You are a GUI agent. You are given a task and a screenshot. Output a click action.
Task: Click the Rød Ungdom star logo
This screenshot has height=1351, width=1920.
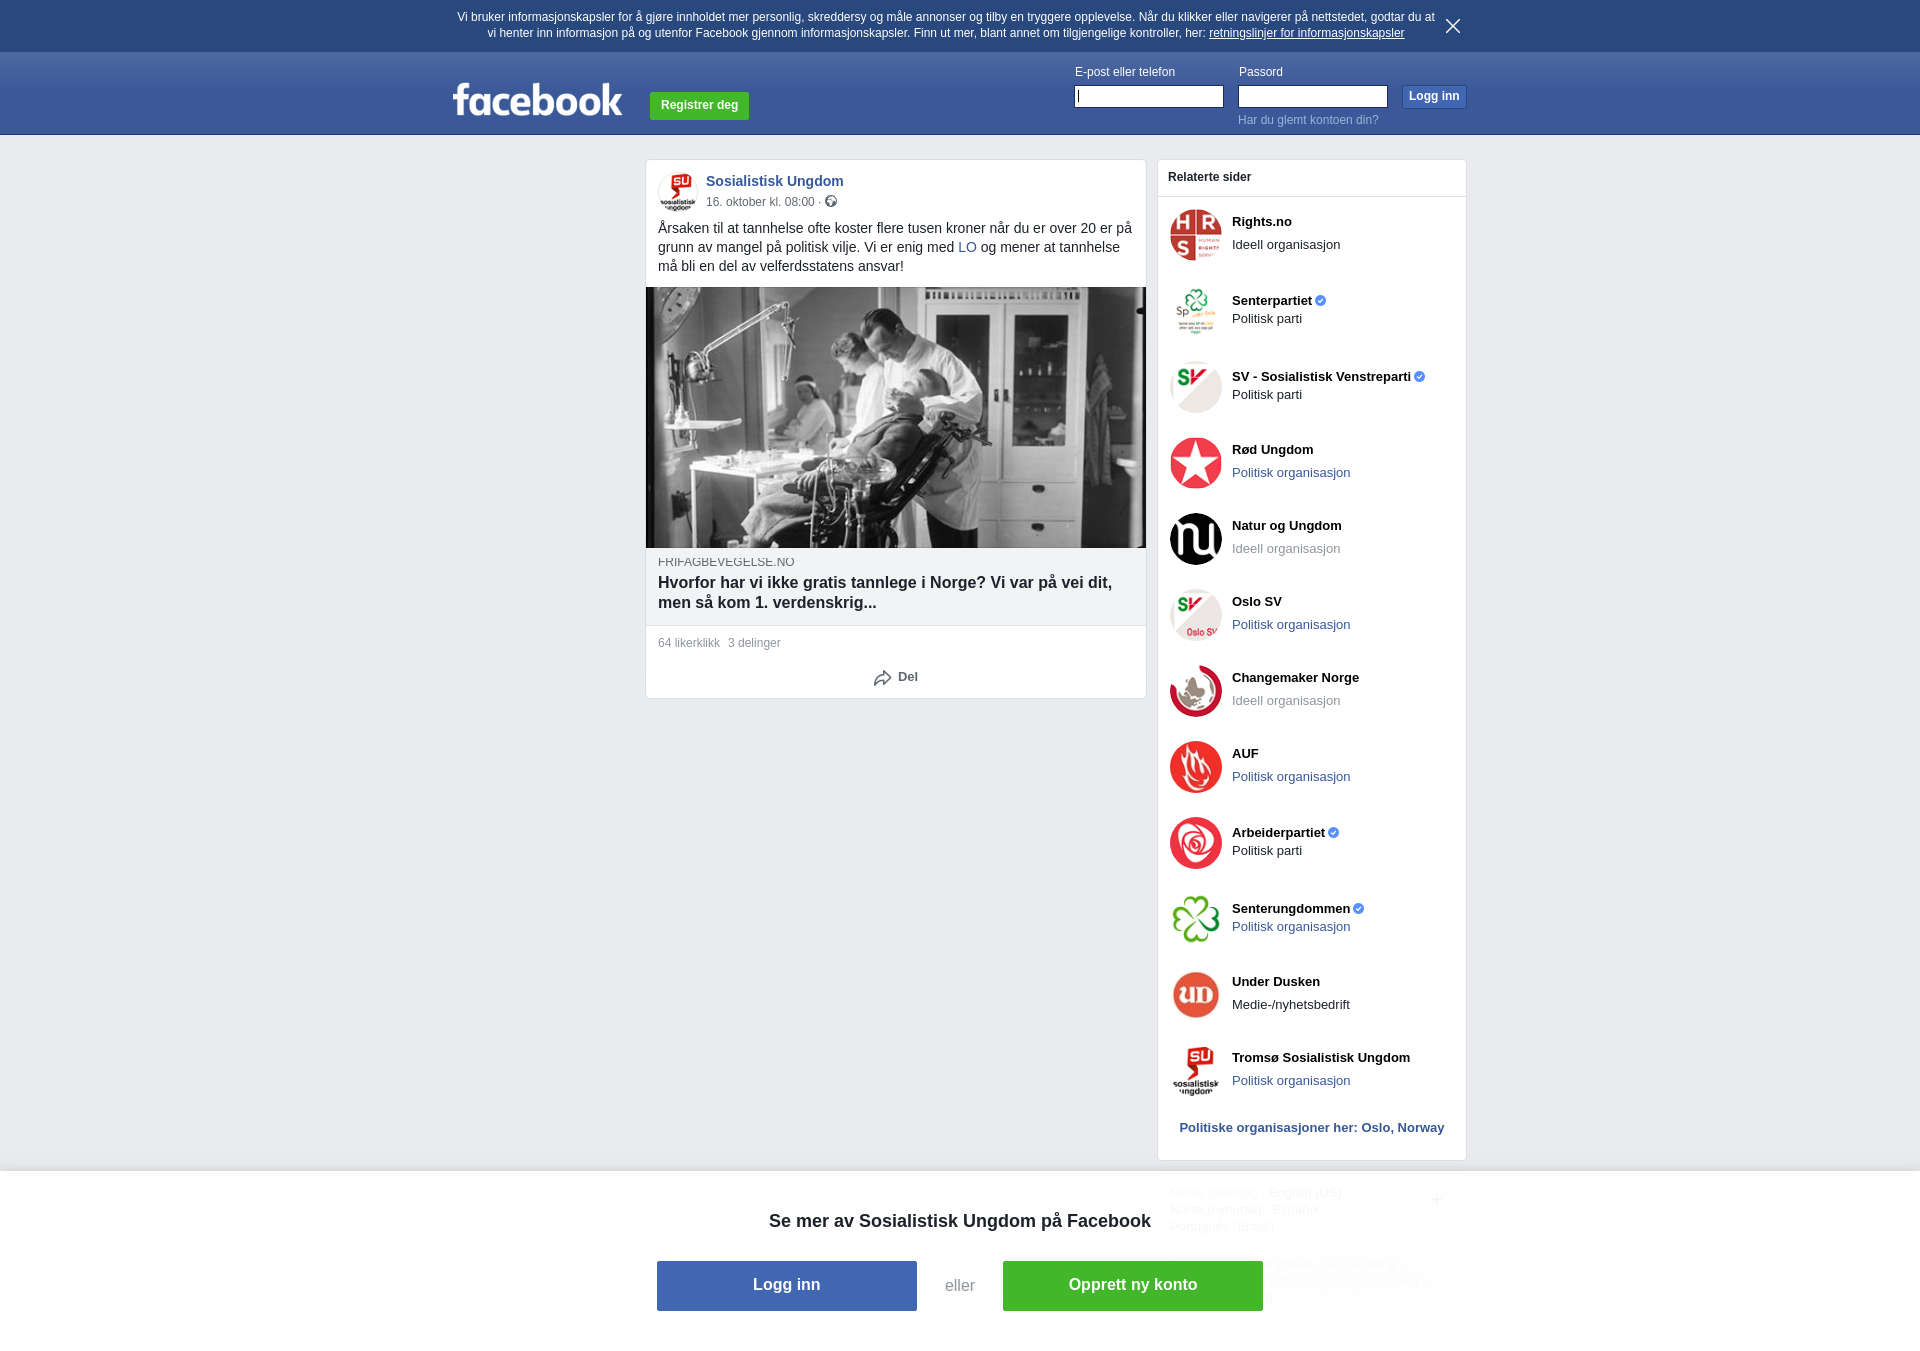point(1196,463)
